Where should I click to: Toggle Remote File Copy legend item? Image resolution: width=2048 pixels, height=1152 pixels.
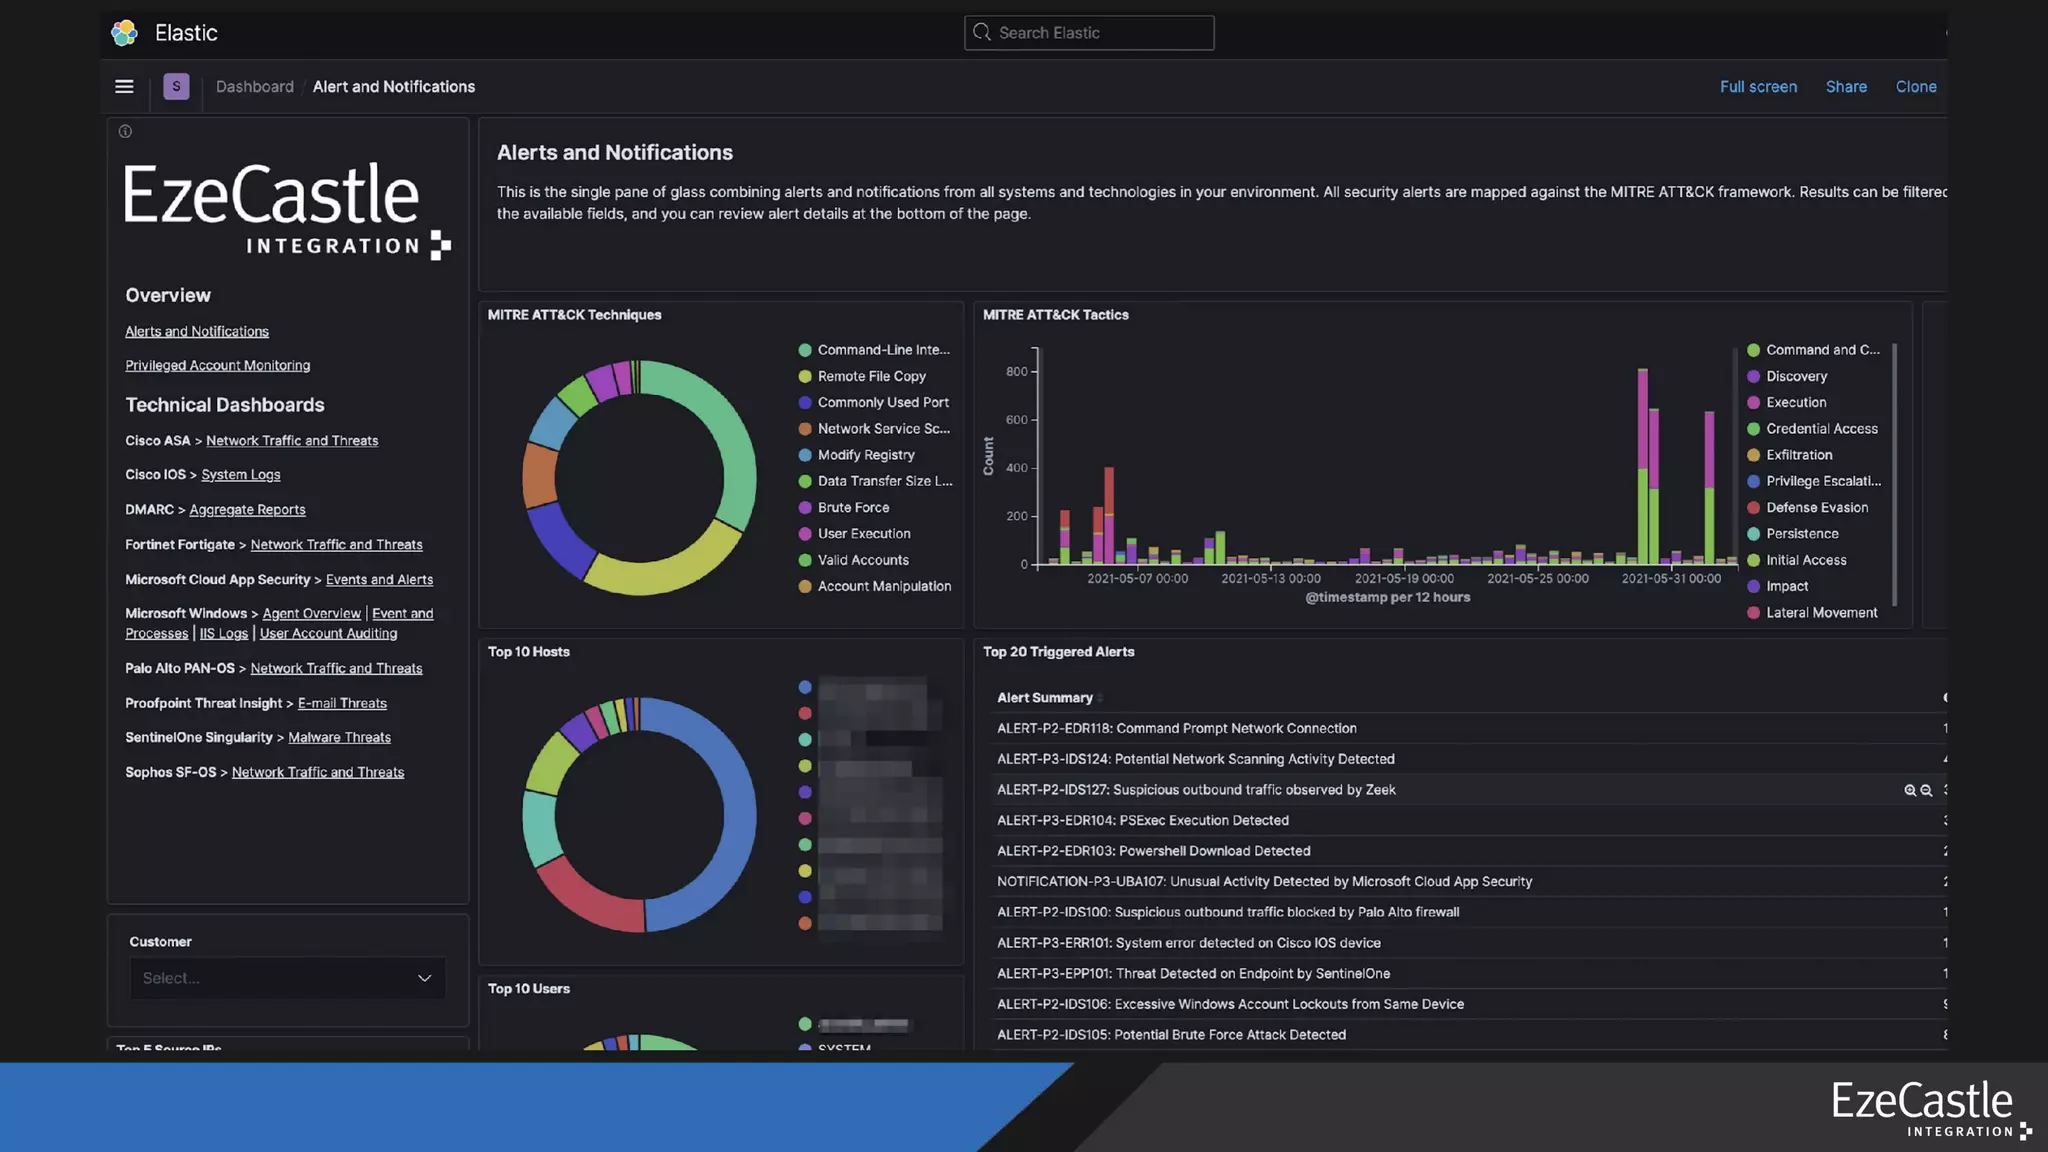(x=871, y=377)
